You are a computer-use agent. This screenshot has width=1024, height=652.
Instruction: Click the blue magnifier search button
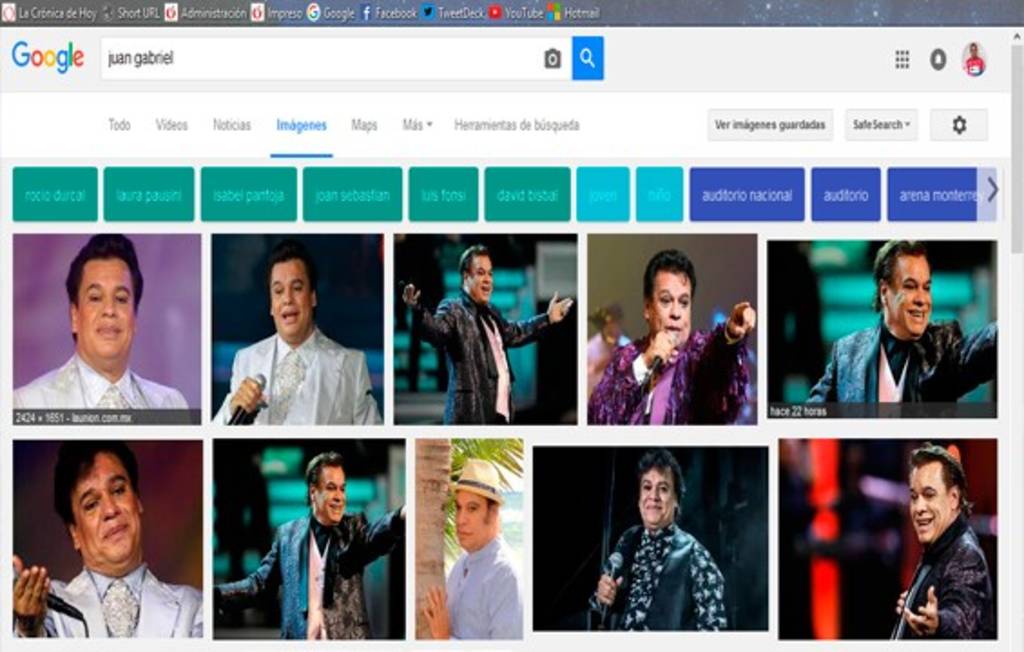(587, 59)
